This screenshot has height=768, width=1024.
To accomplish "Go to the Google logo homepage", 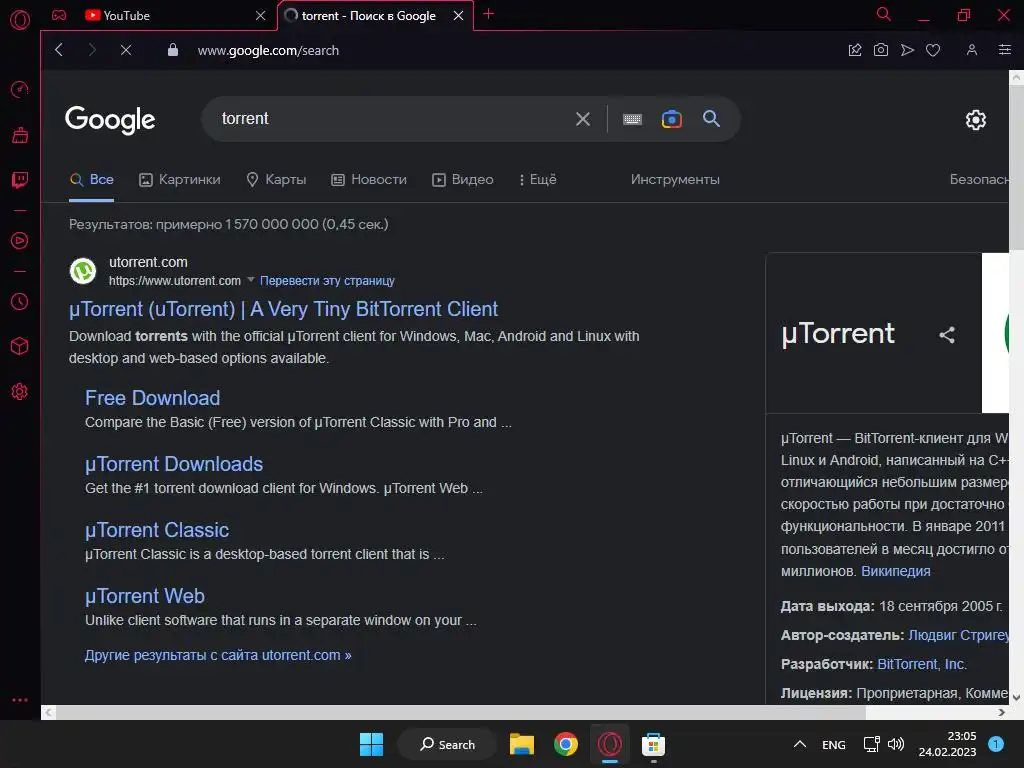I will tap(110, 120).
